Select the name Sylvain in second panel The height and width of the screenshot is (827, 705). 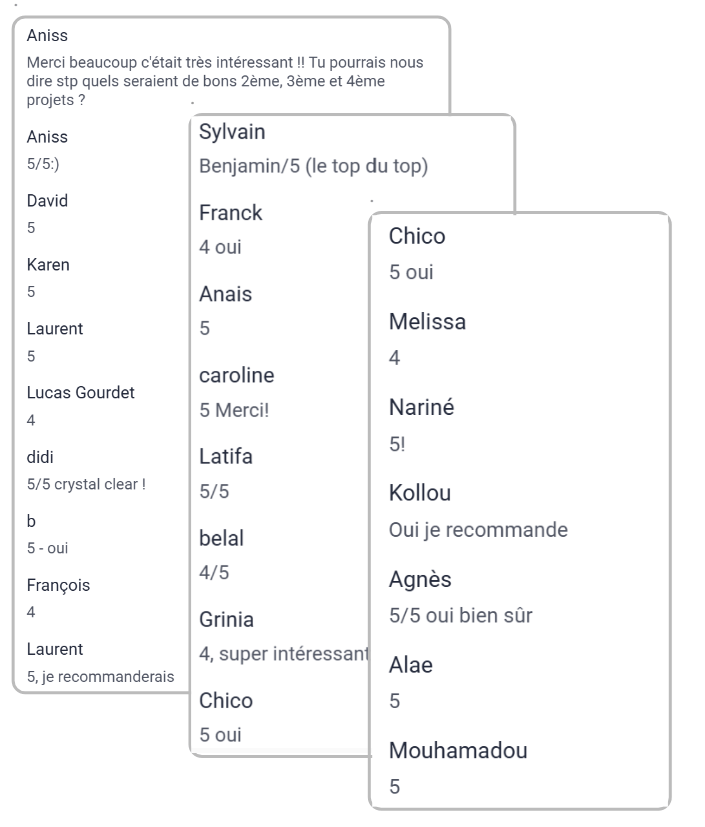tap(232, 132)
